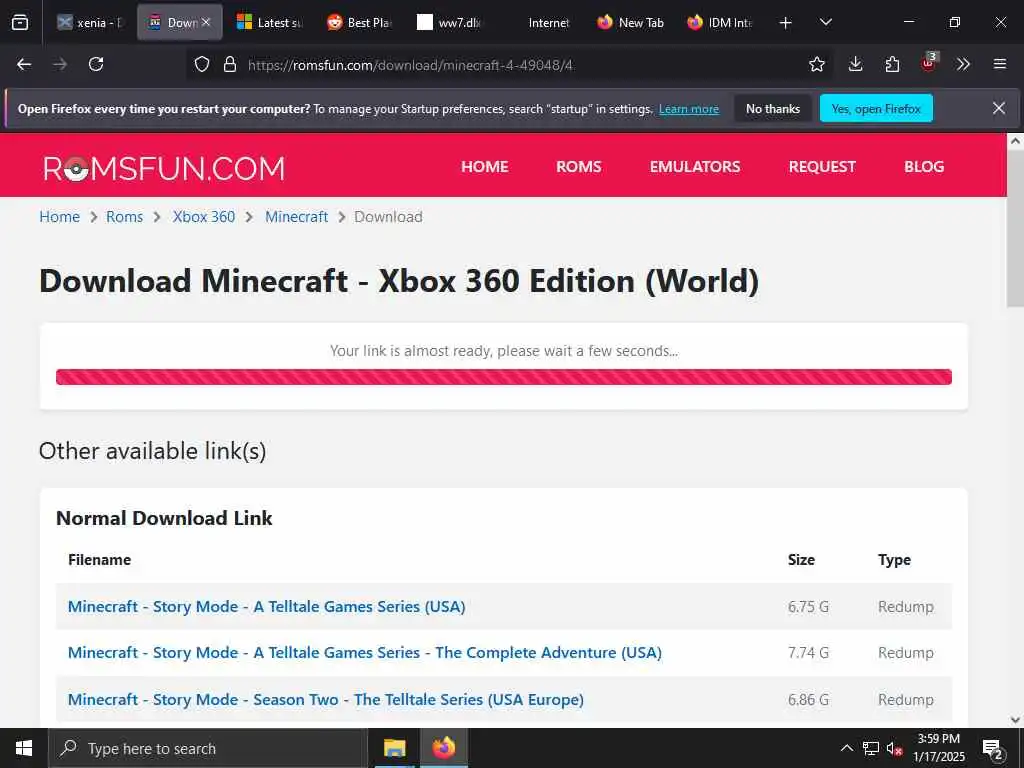Bookmark this page with the star
Screen dimensions: 1024x768
pyautogui.click(x=816, y=64)
